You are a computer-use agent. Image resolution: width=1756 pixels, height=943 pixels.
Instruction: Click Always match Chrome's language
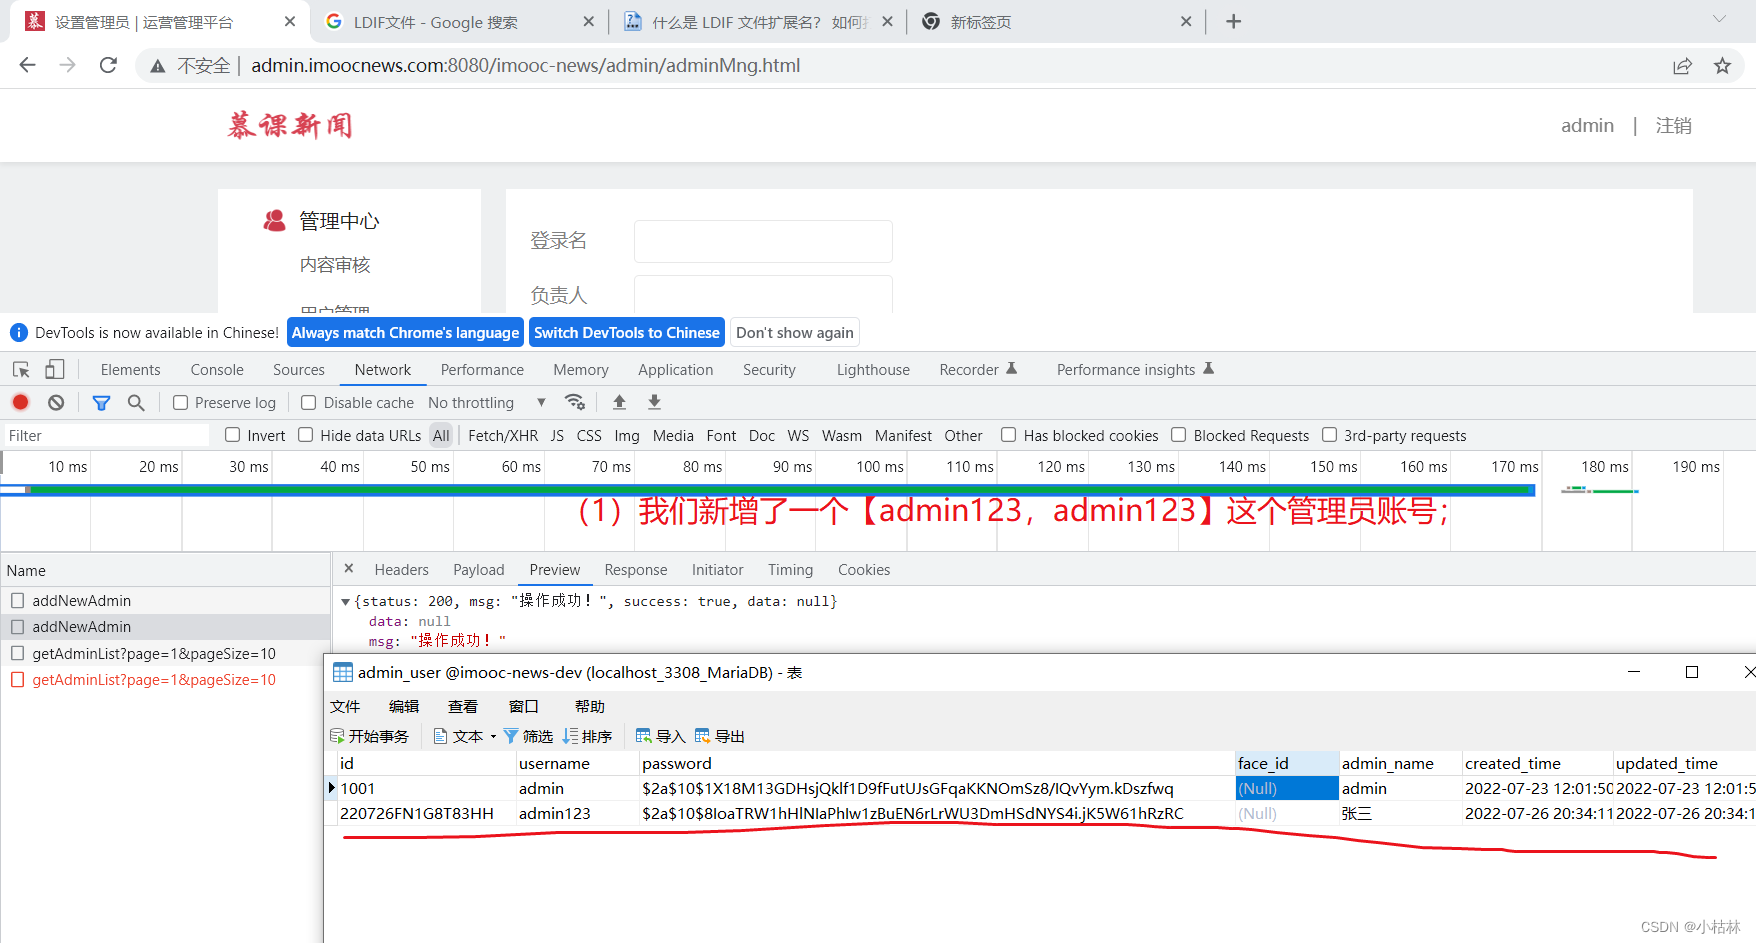405,333
